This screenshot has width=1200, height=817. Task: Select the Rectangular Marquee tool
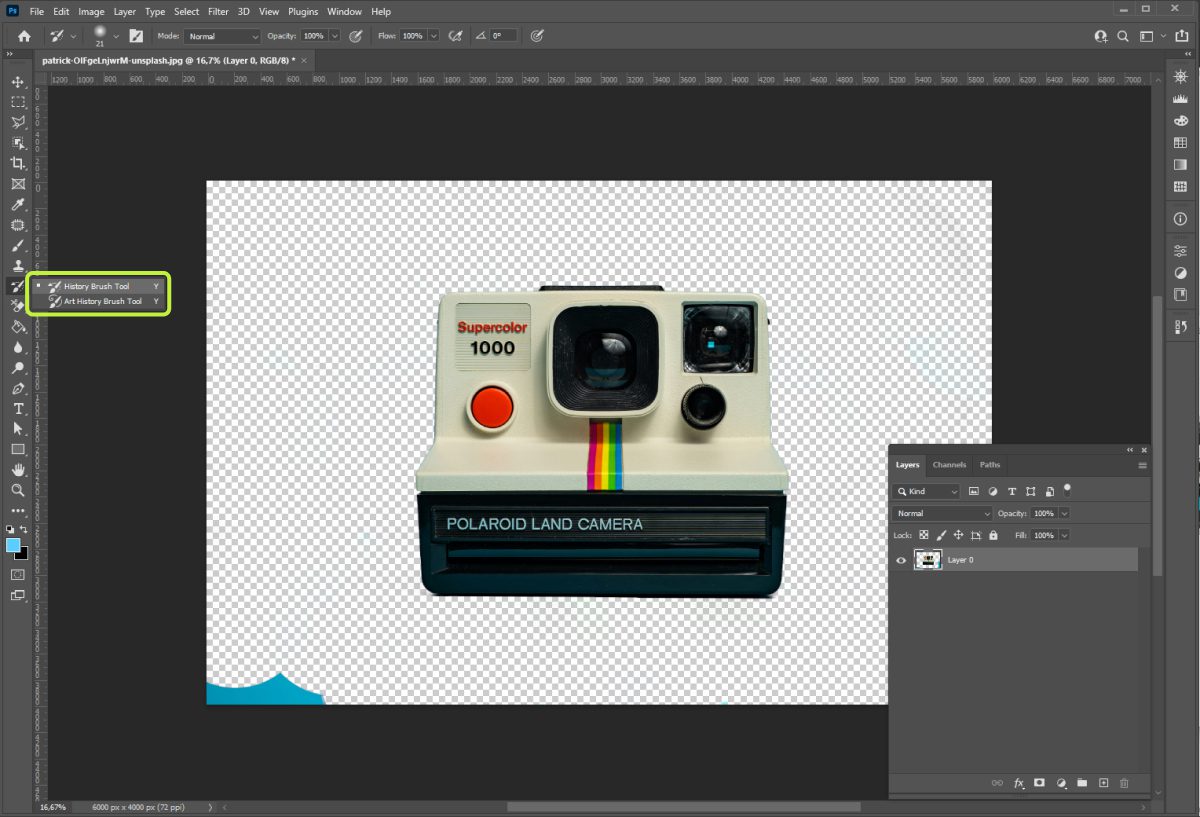click(x=18, y=102)
